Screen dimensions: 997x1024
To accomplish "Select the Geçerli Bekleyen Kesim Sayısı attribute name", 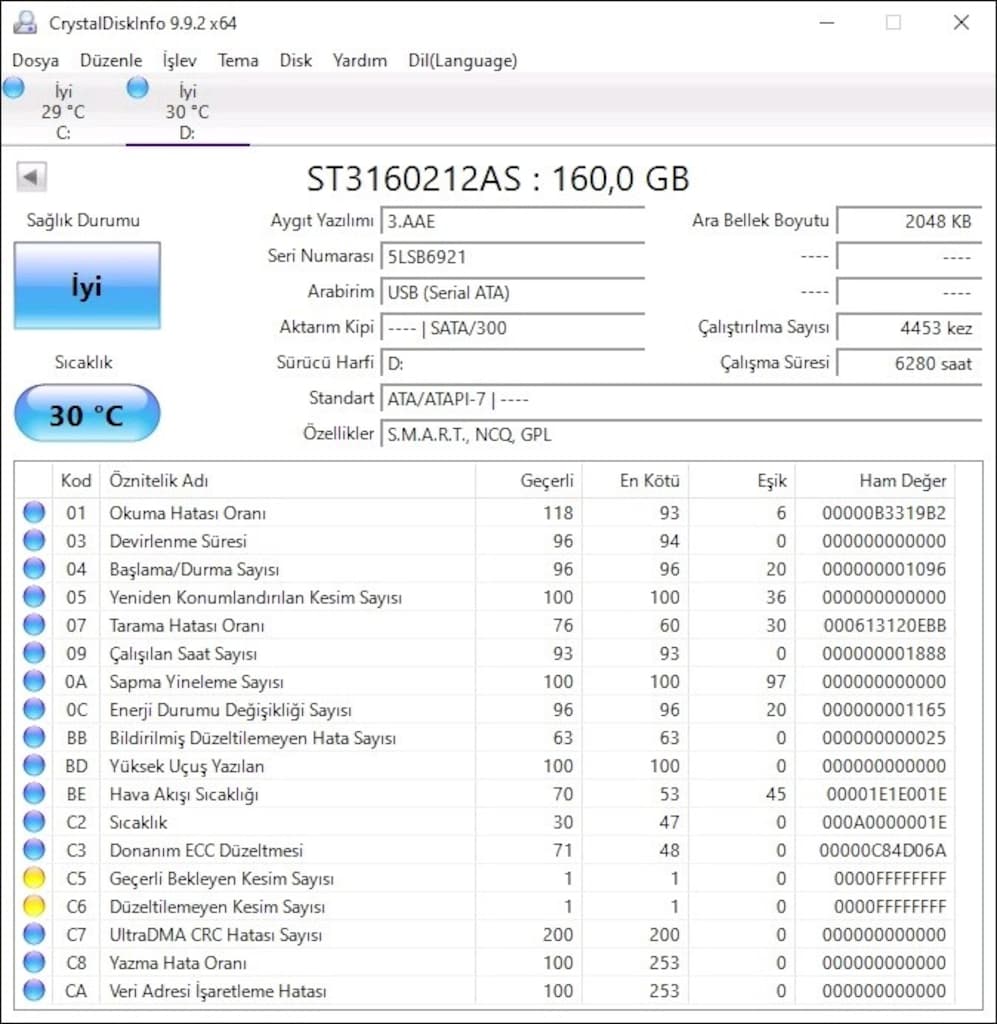I will [222, 878].
